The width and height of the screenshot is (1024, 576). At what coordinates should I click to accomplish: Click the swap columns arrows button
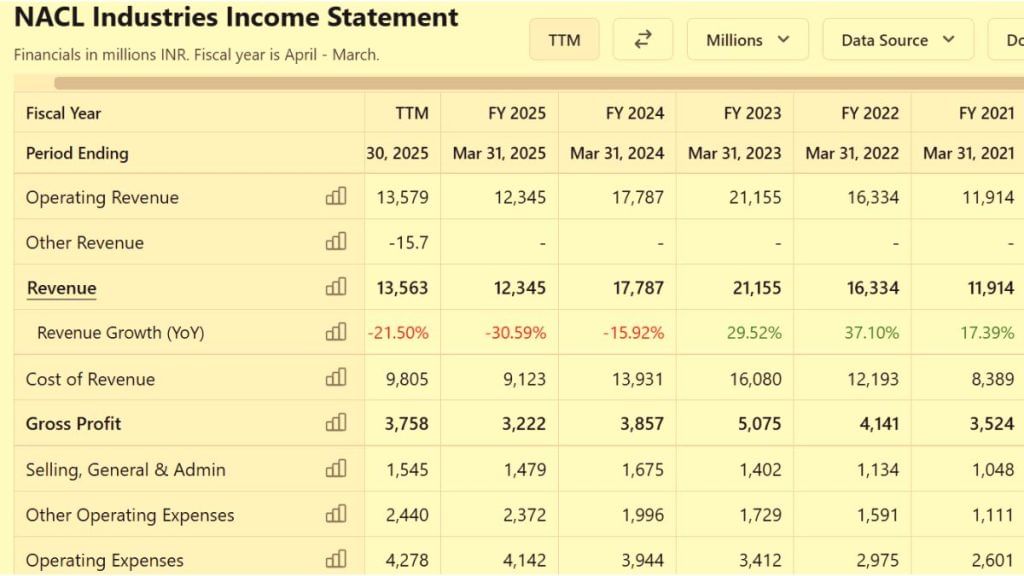tap(643, 40)
